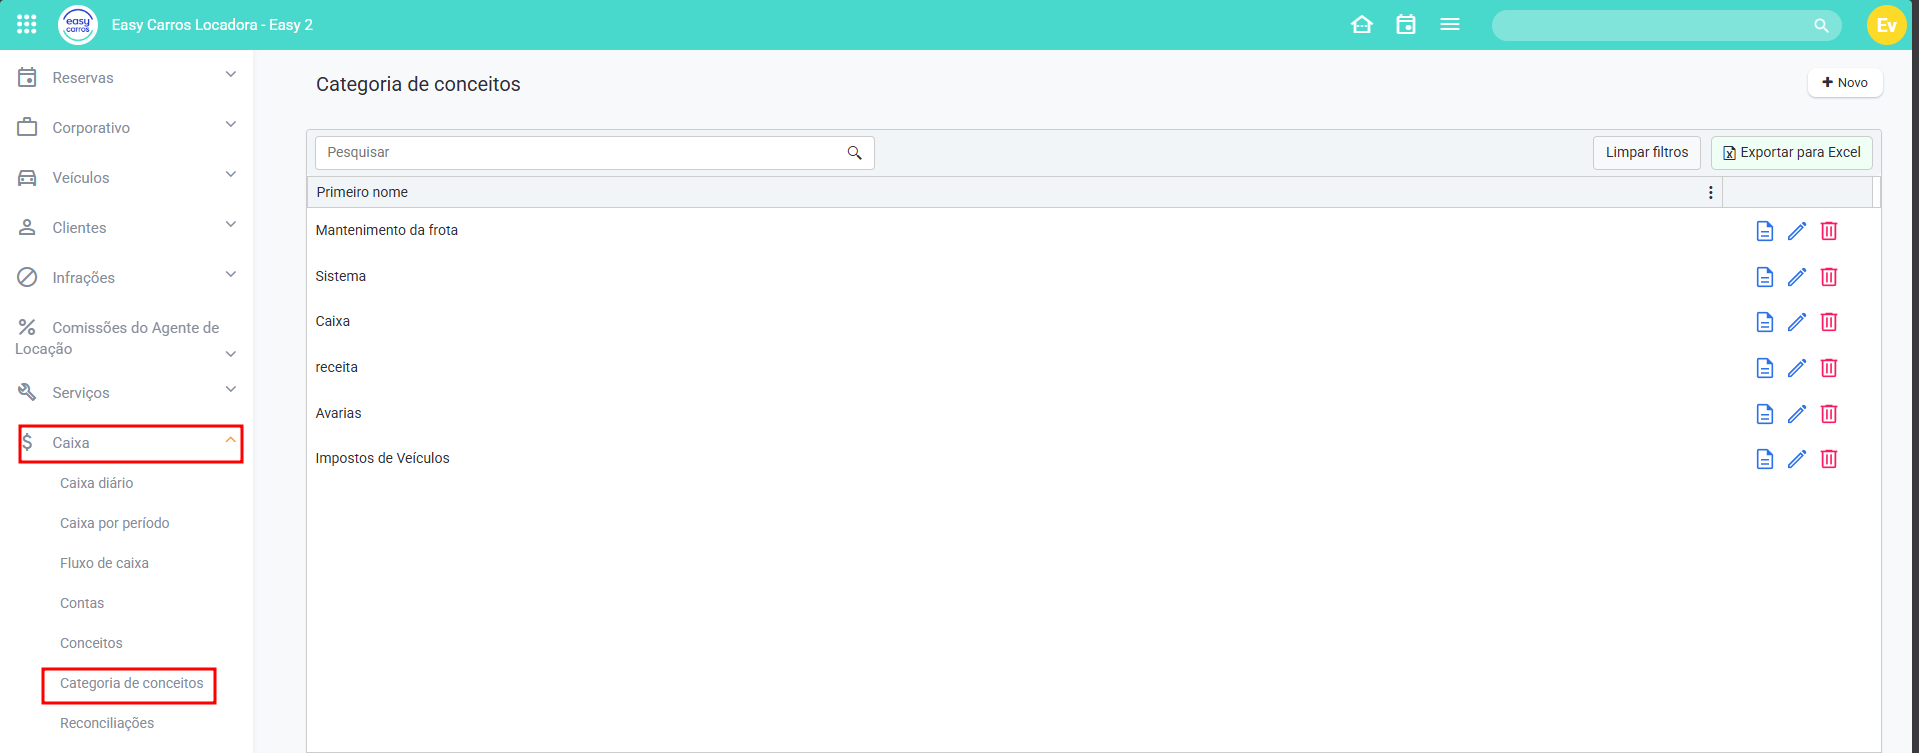Open Caixa diário submenu item
1919x753 pixels.
click(x=96, y=483)
